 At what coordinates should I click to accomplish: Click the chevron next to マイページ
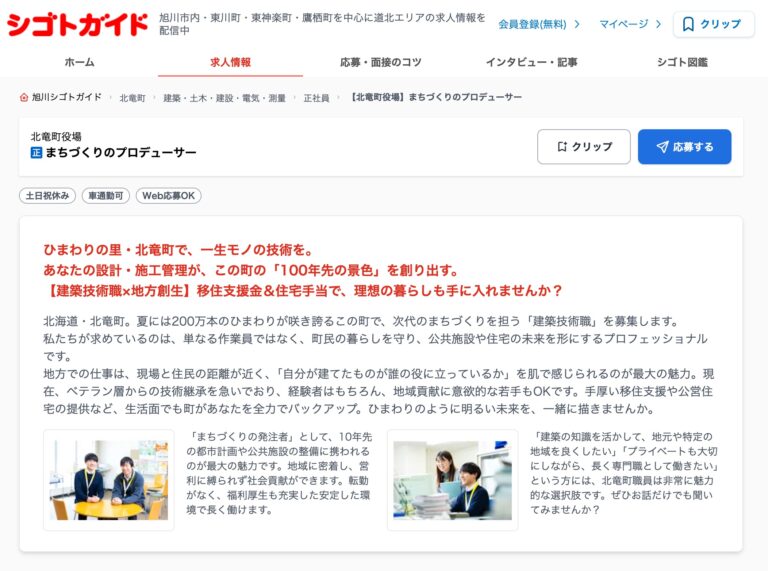click(x=658, y=24)
